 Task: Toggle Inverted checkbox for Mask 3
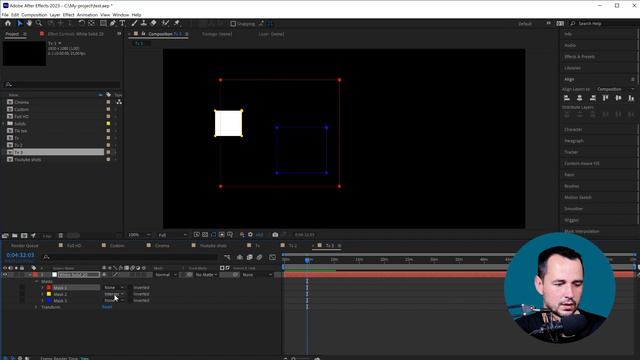[130, 300]
